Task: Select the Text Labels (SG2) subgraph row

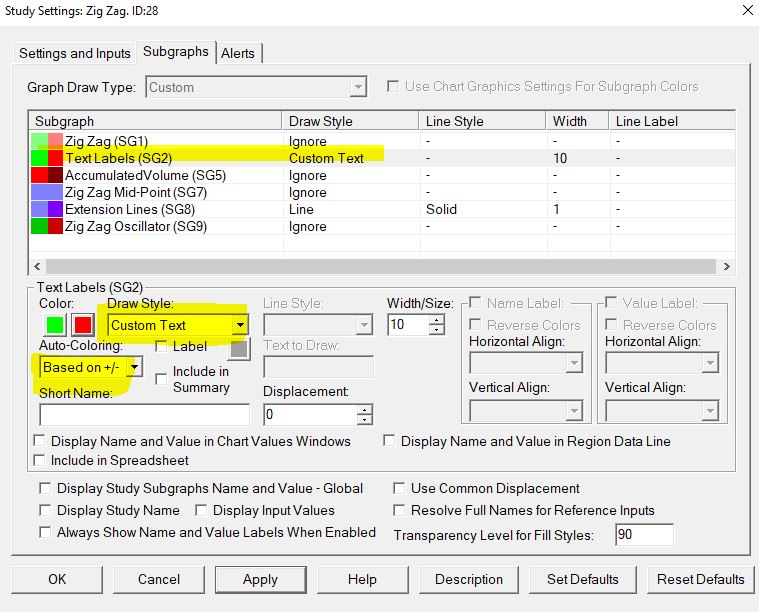Action: [382, 158]
